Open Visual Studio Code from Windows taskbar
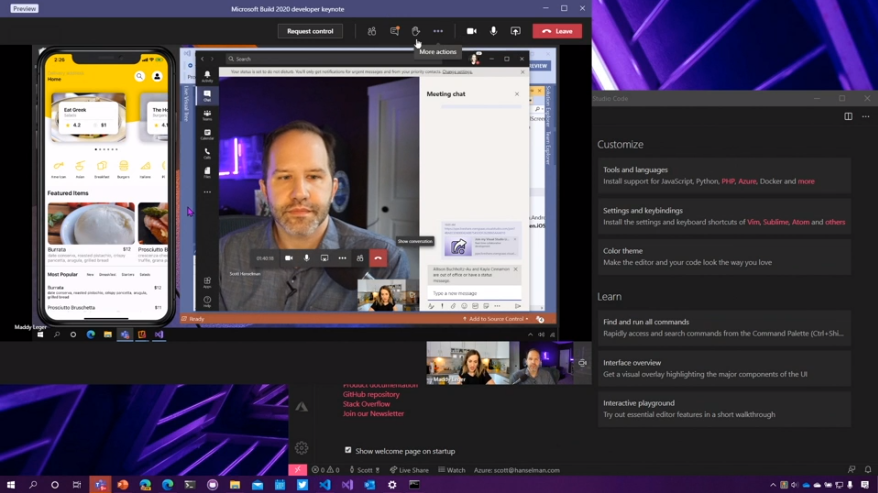The width and height of the screenshot is (878, 493). tap(325, 485)
